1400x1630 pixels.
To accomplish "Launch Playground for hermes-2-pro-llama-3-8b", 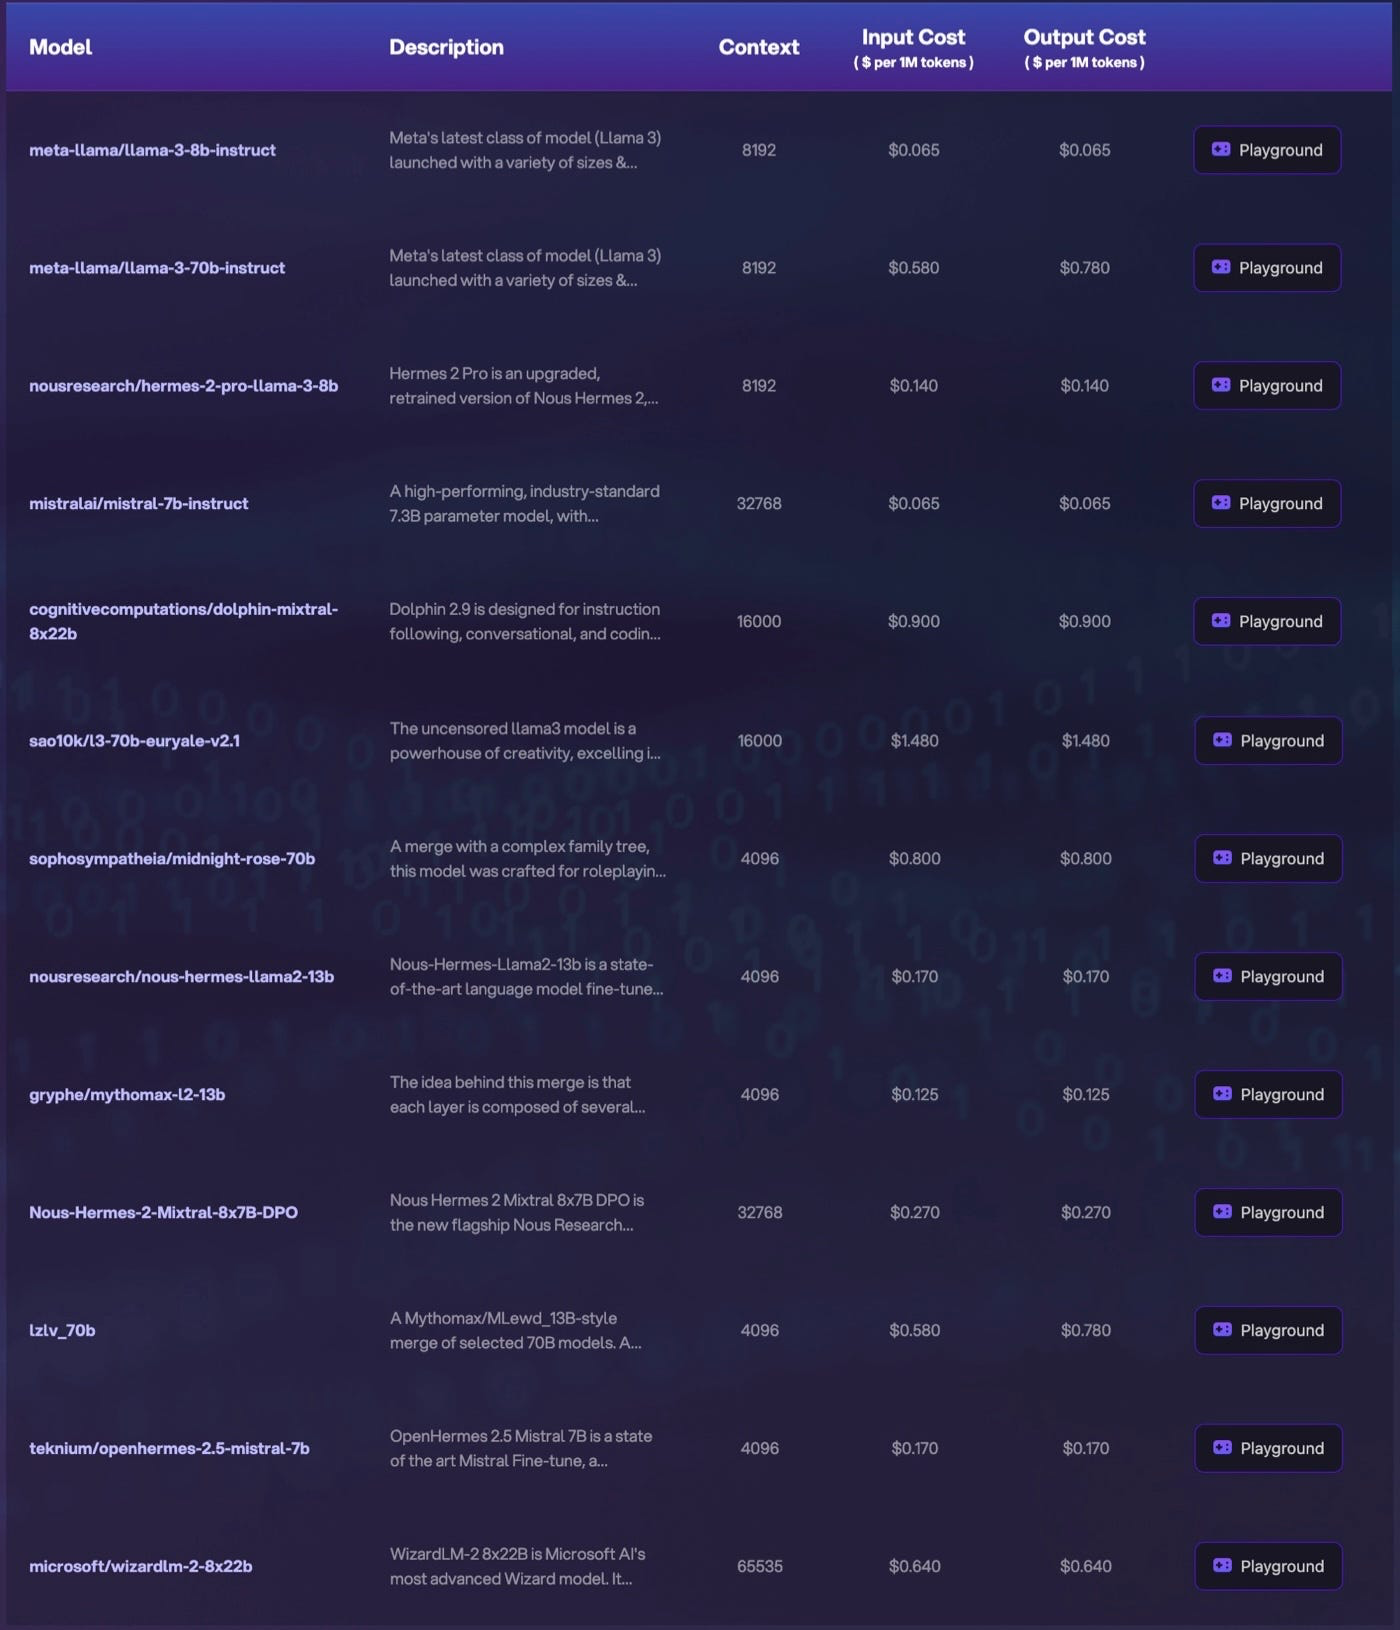I will pyautogui.click(x=1267, y=386).
